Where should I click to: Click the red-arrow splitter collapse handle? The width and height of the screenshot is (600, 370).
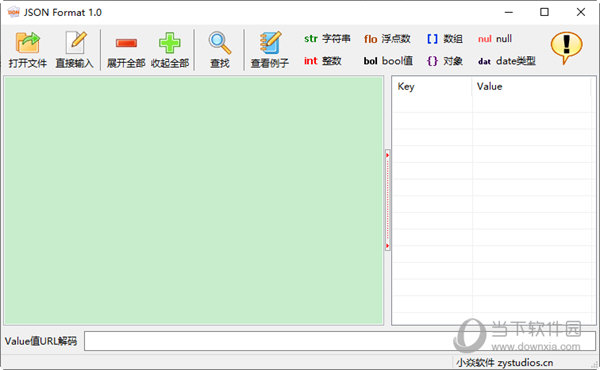(388, 200)
